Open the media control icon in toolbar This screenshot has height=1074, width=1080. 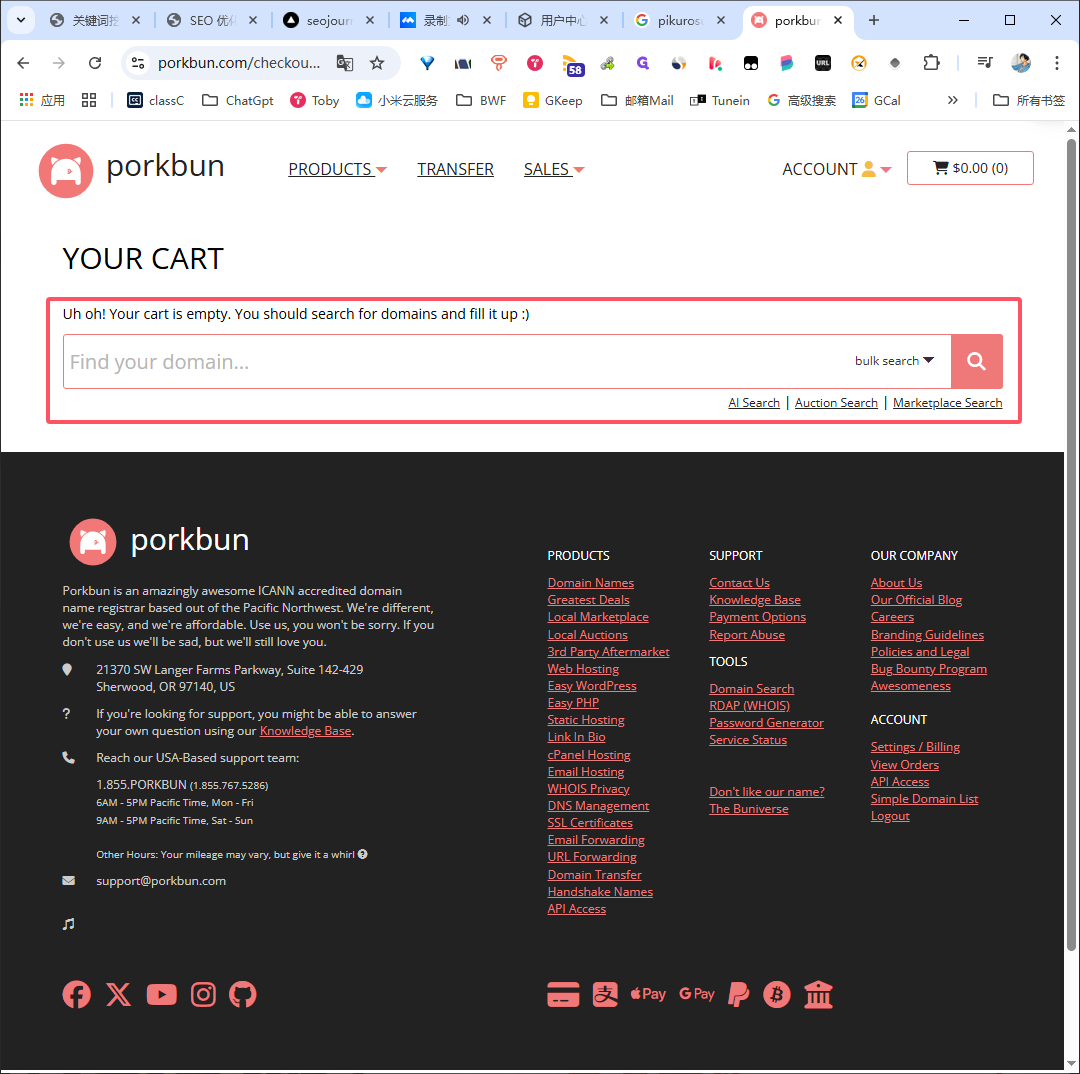pos(985,63)
